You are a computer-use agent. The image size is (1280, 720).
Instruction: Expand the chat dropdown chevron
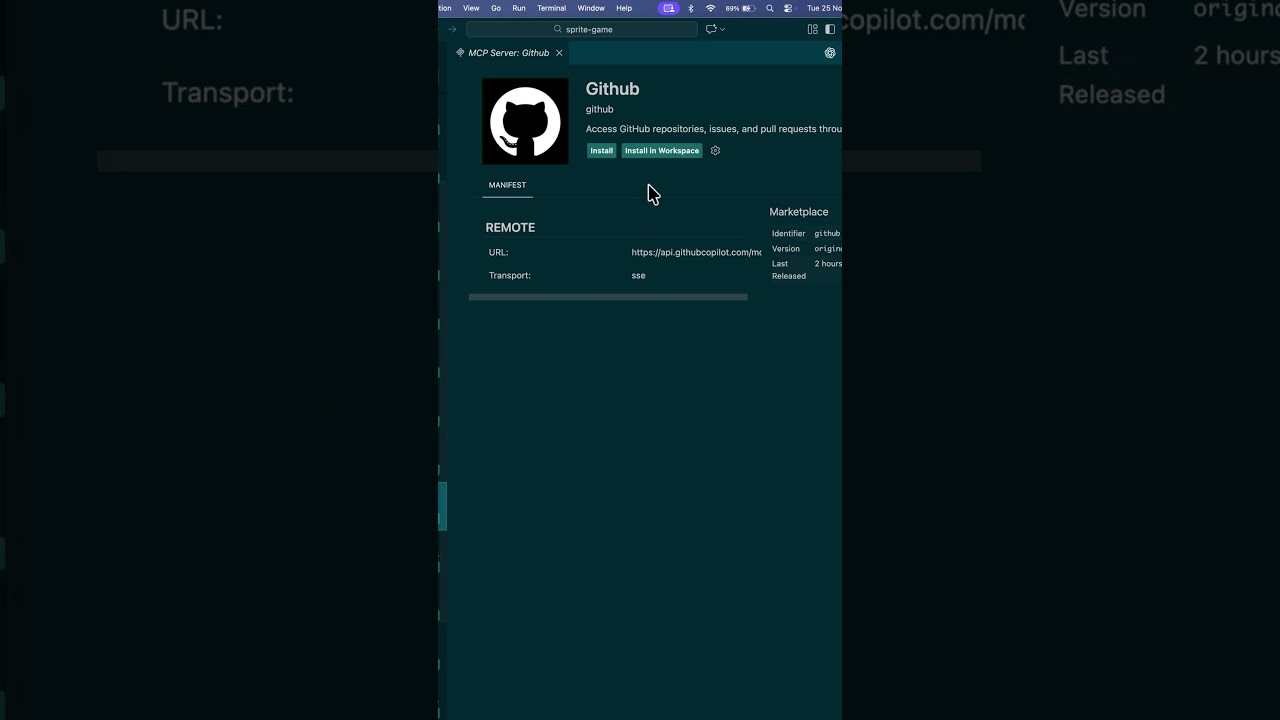[x=722, y=29]
